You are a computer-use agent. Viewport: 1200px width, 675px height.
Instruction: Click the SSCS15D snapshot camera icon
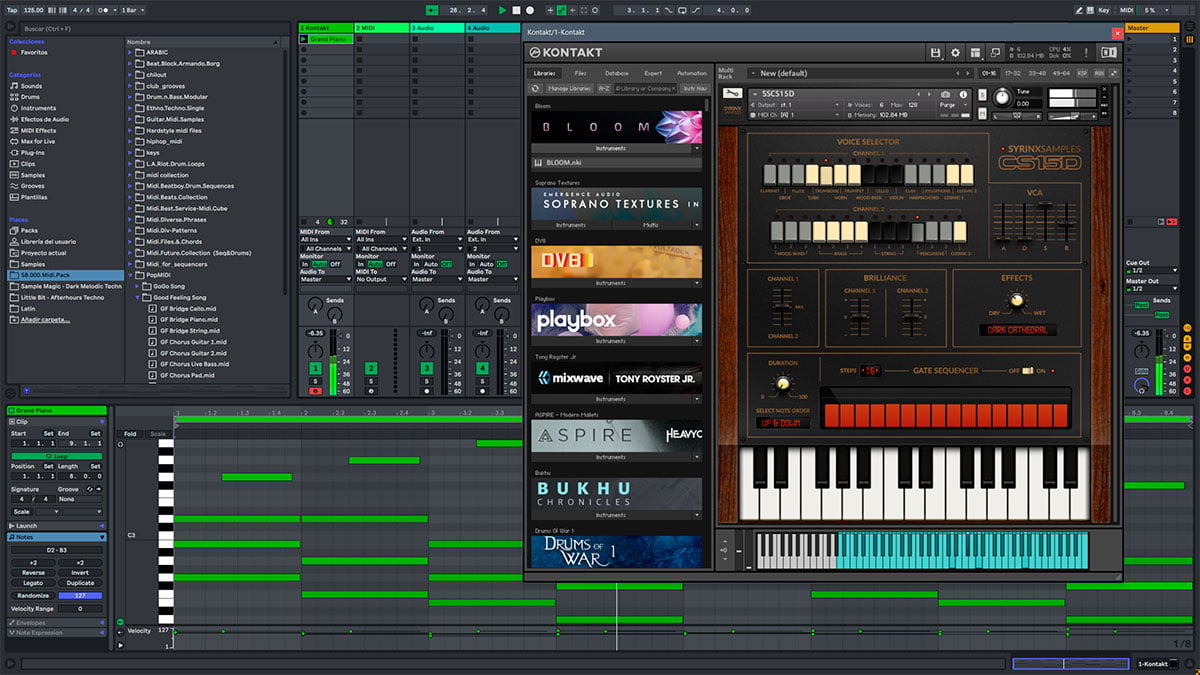(945, 94)
